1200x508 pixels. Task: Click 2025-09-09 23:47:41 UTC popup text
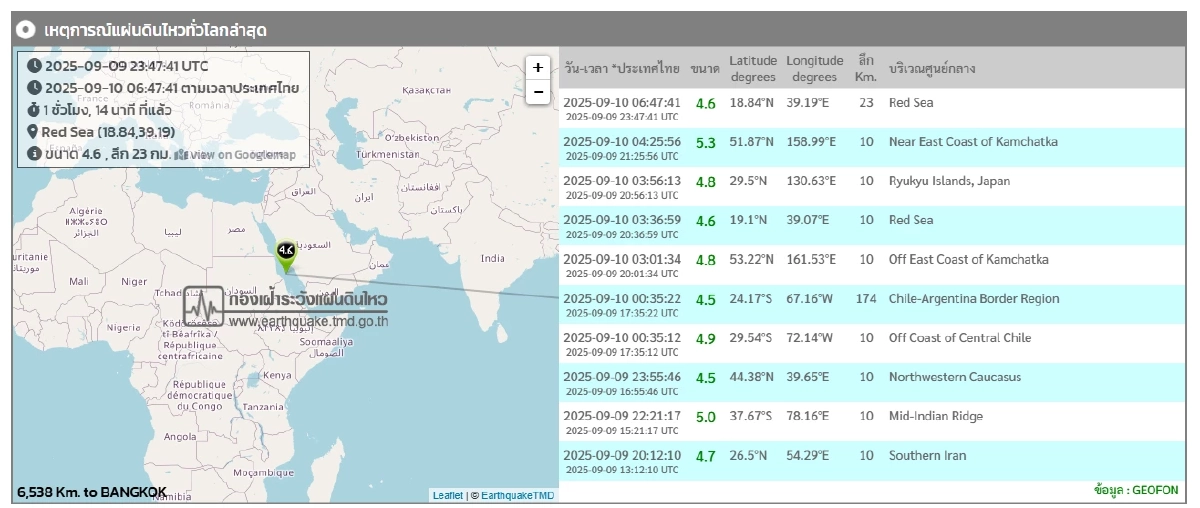[127, 66]
